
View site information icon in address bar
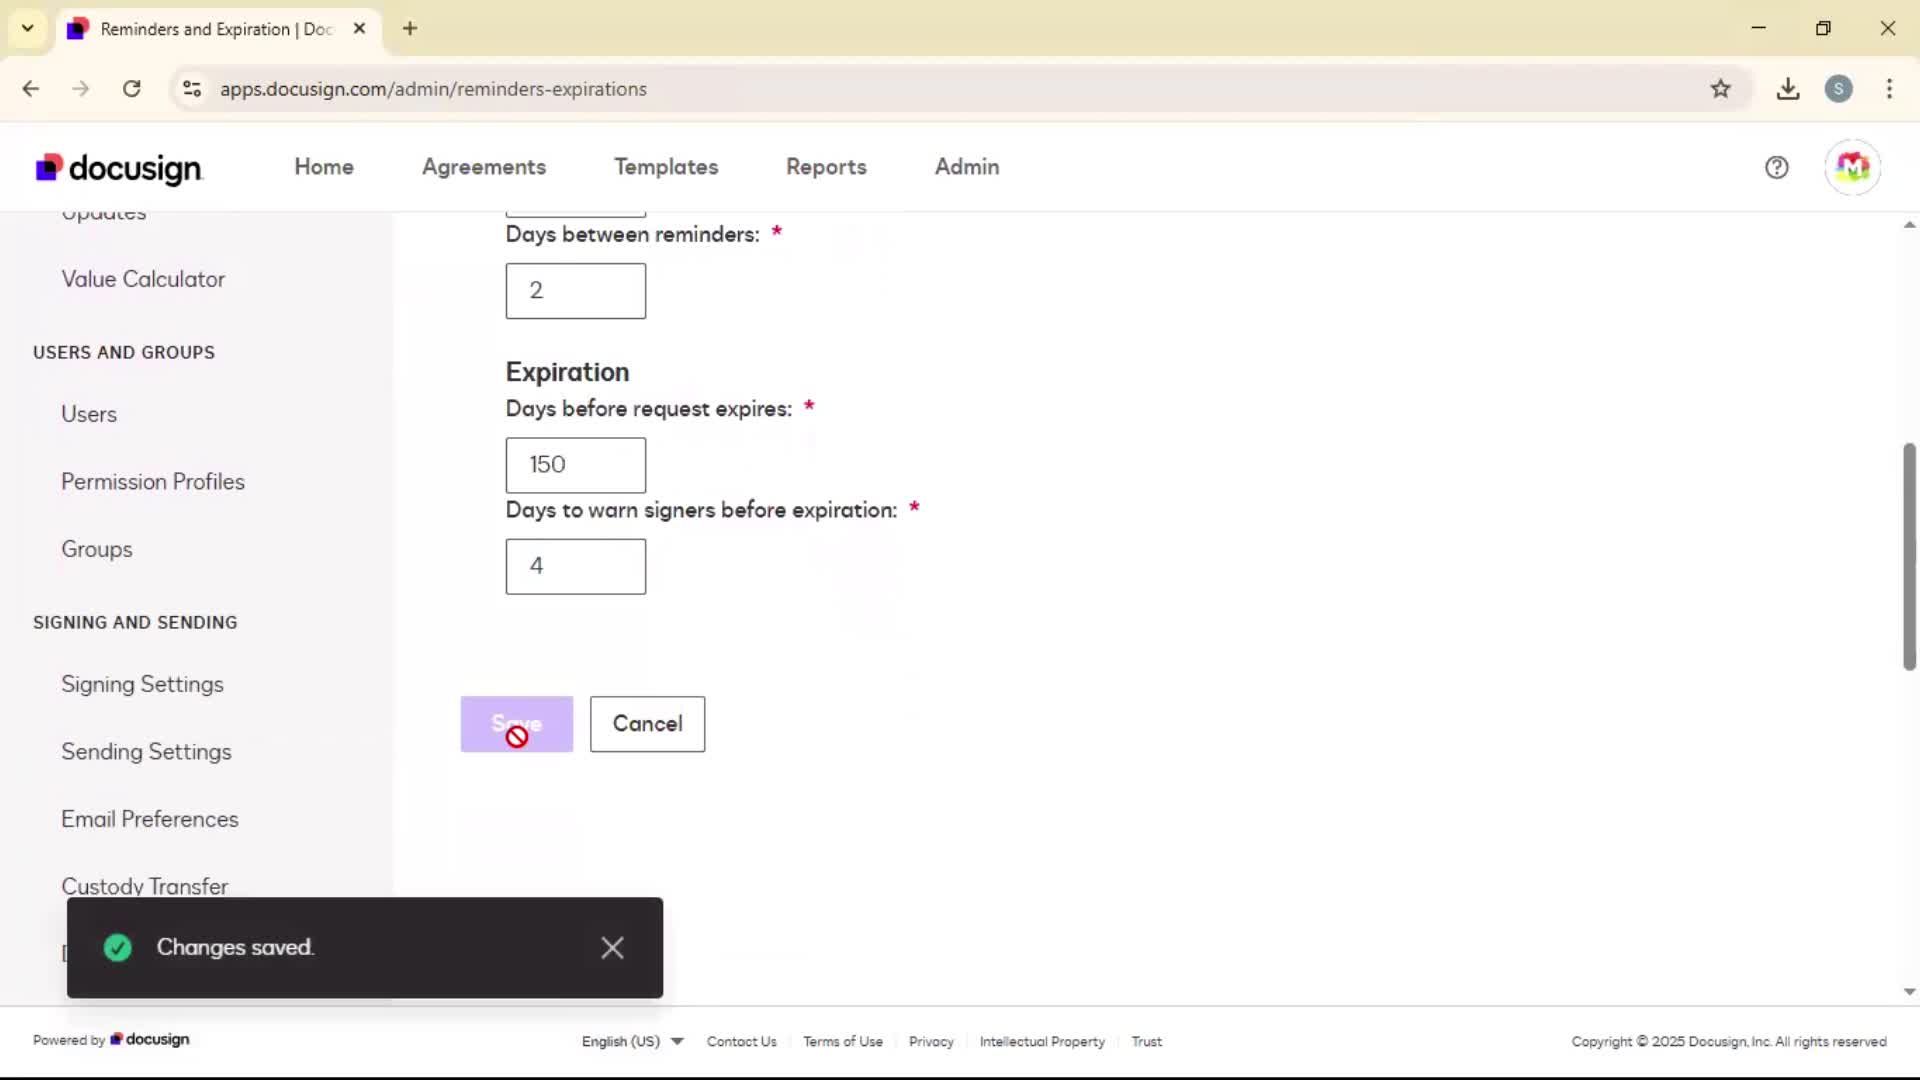[192, 89]
